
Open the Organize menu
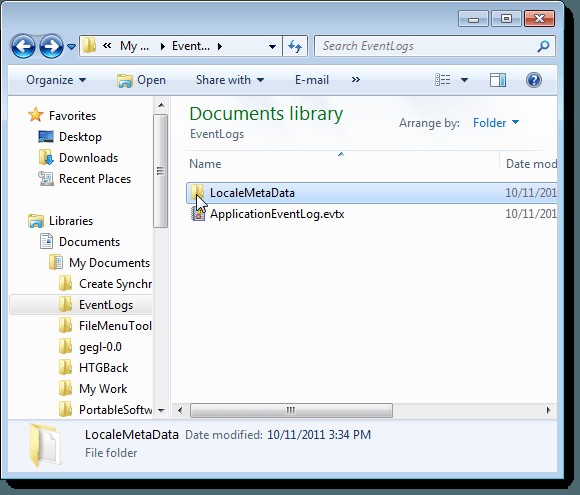[56, 80]
